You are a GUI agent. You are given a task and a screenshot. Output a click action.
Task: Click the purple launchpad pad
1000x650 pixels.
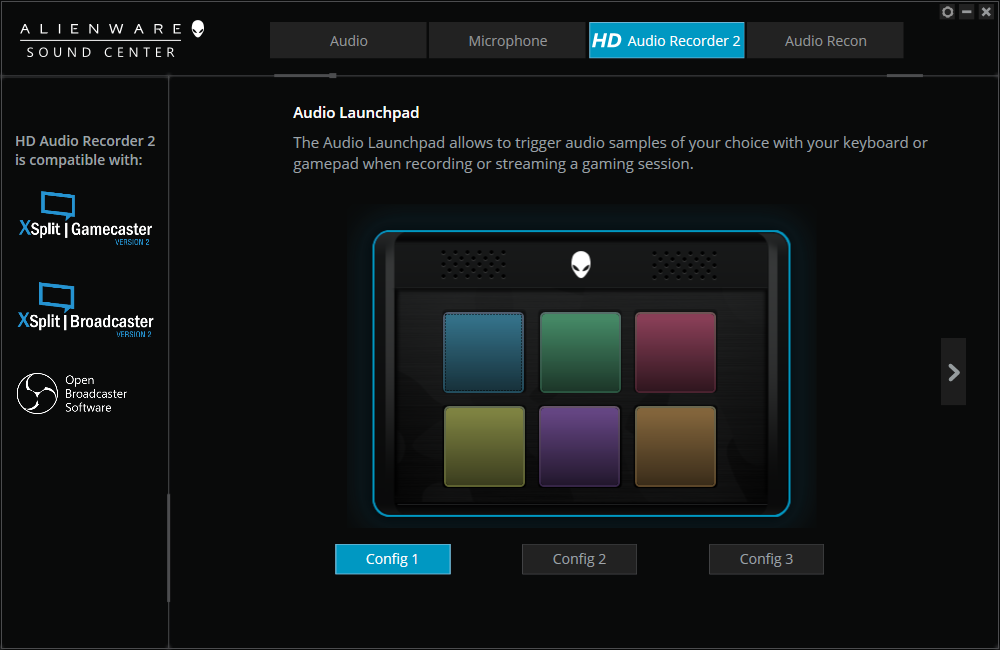579,447
